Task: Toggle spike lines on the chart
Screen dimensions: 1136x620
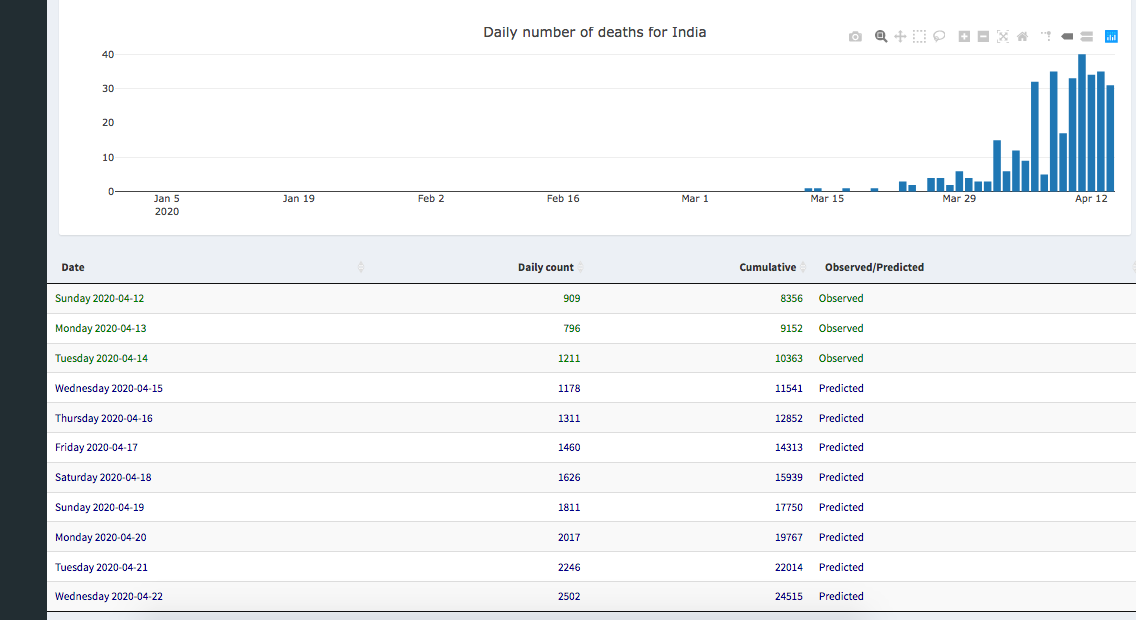Action: coord(1046,37)
